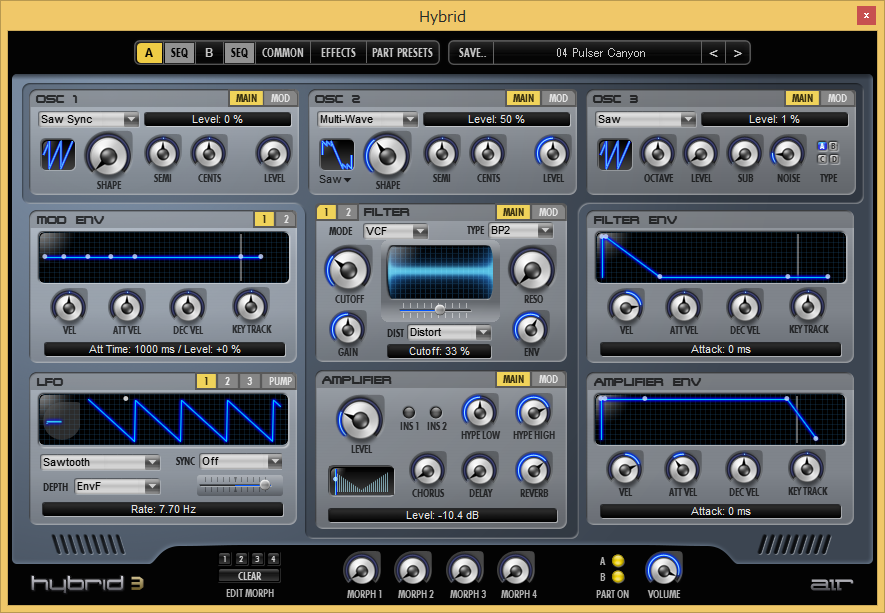Click the LFO PUMP button
The image size is (885, 613).
click(x=280, y=381)
